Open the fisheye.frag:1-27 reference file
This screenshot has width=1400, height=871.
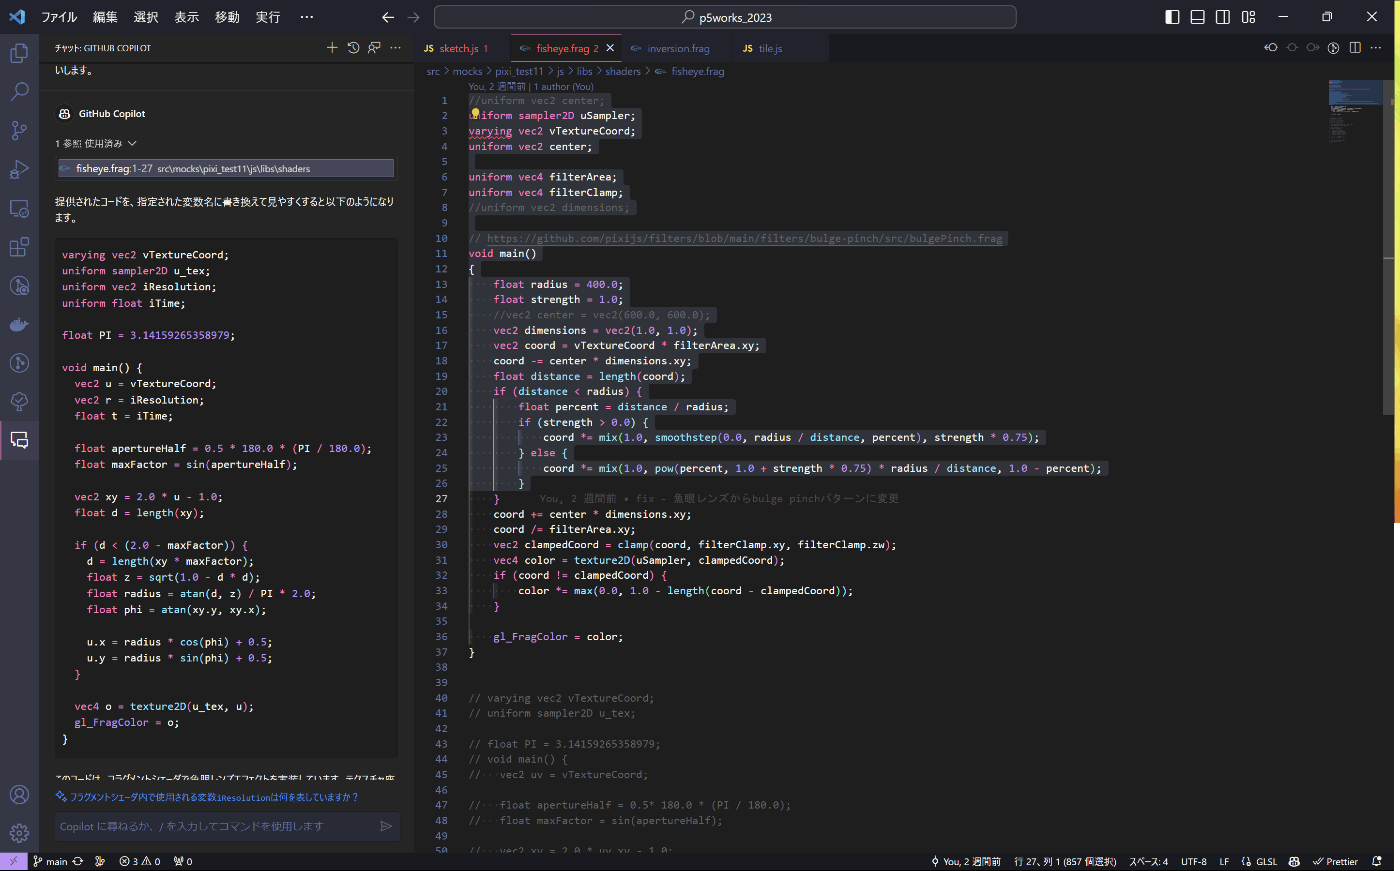pos(226,168)
